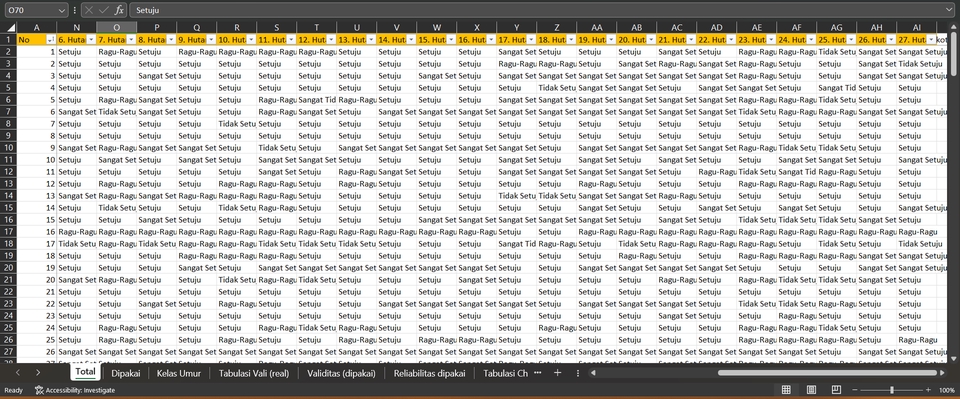Open filter dropdown for 11. Hut column
The width and height of the screenshot is (960, 399).
[291, 39]
